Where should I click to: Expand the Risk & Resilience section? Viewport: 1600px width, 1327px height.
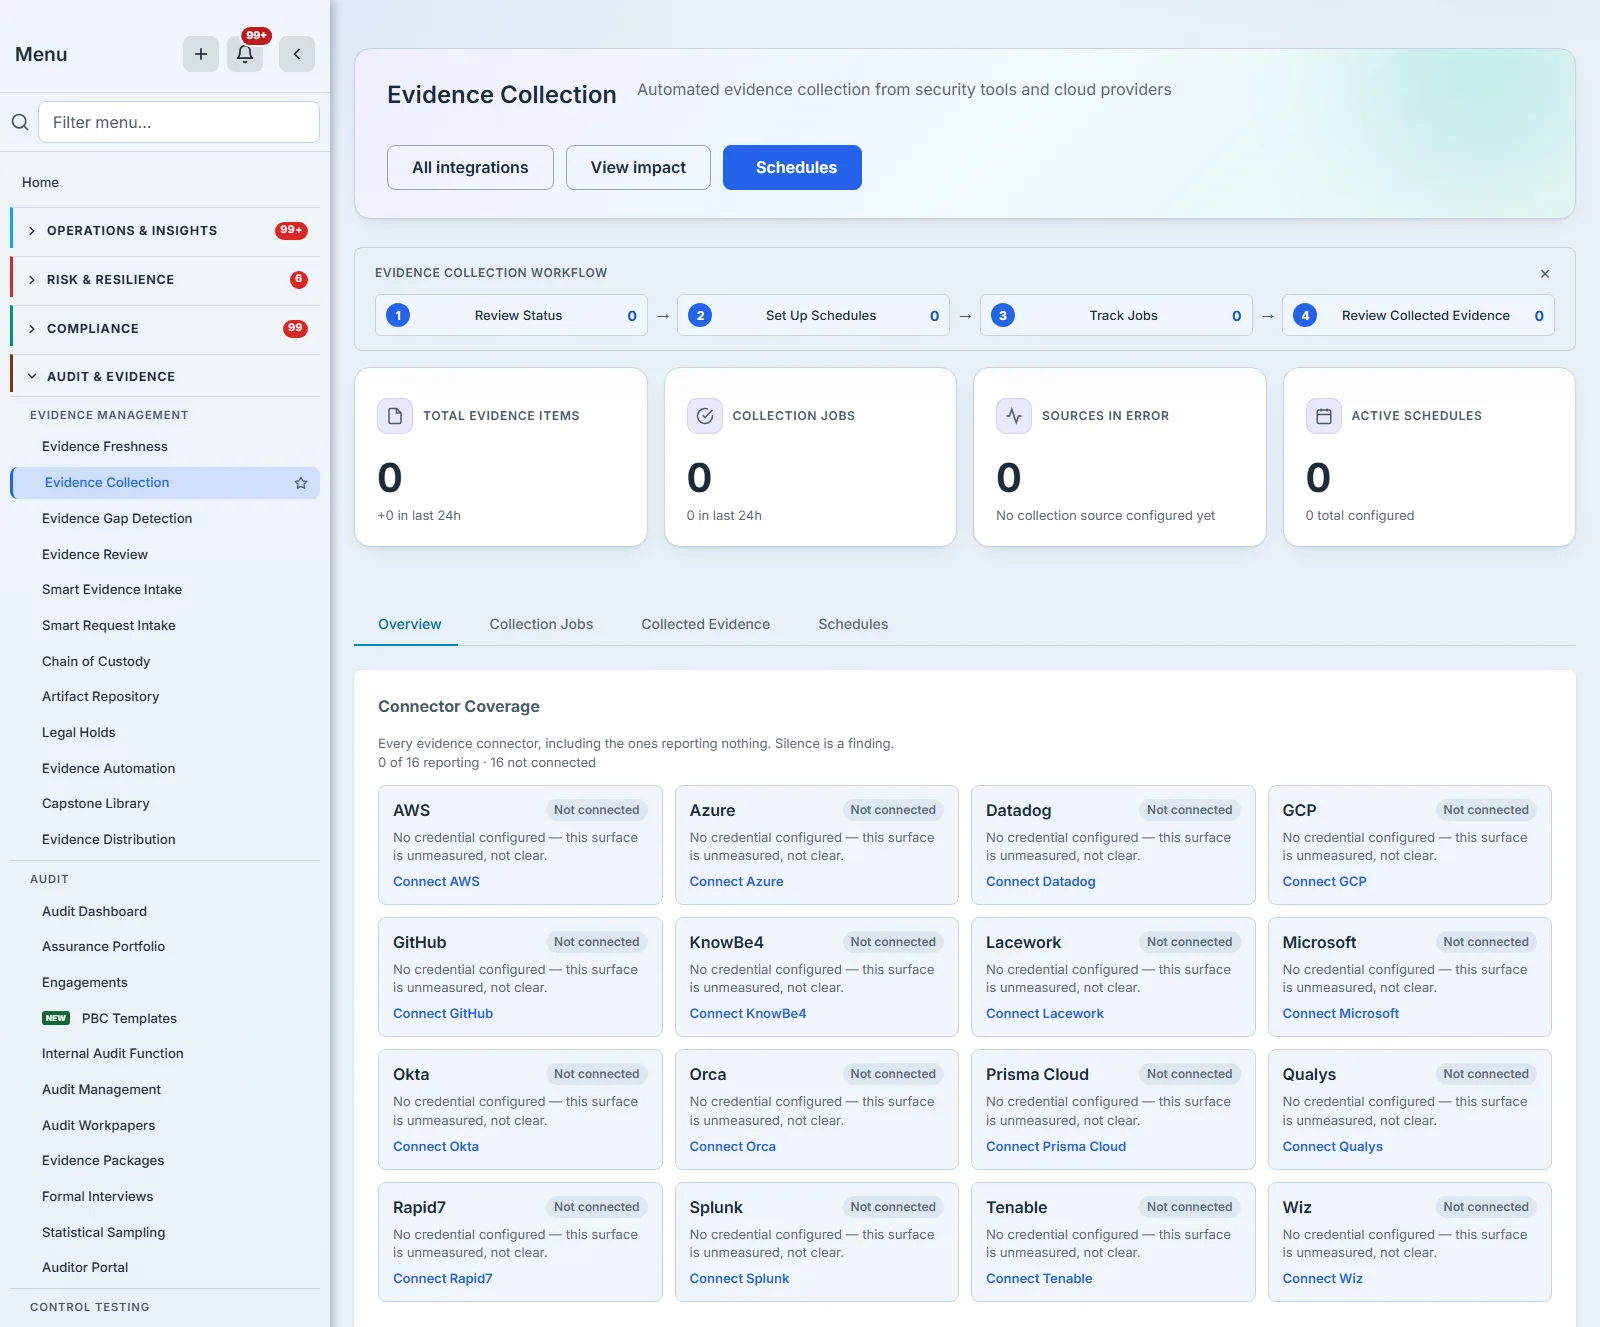pos(165,280)
